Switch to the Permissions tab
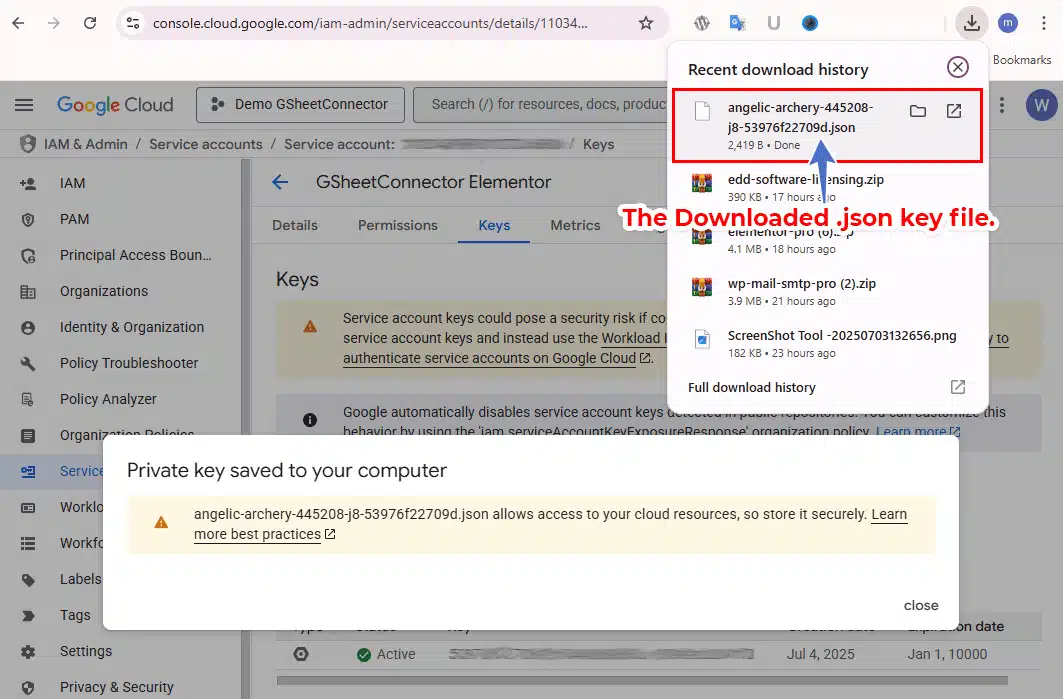The width and height of the screenshot is (1063, 699). tap(398, 225)
